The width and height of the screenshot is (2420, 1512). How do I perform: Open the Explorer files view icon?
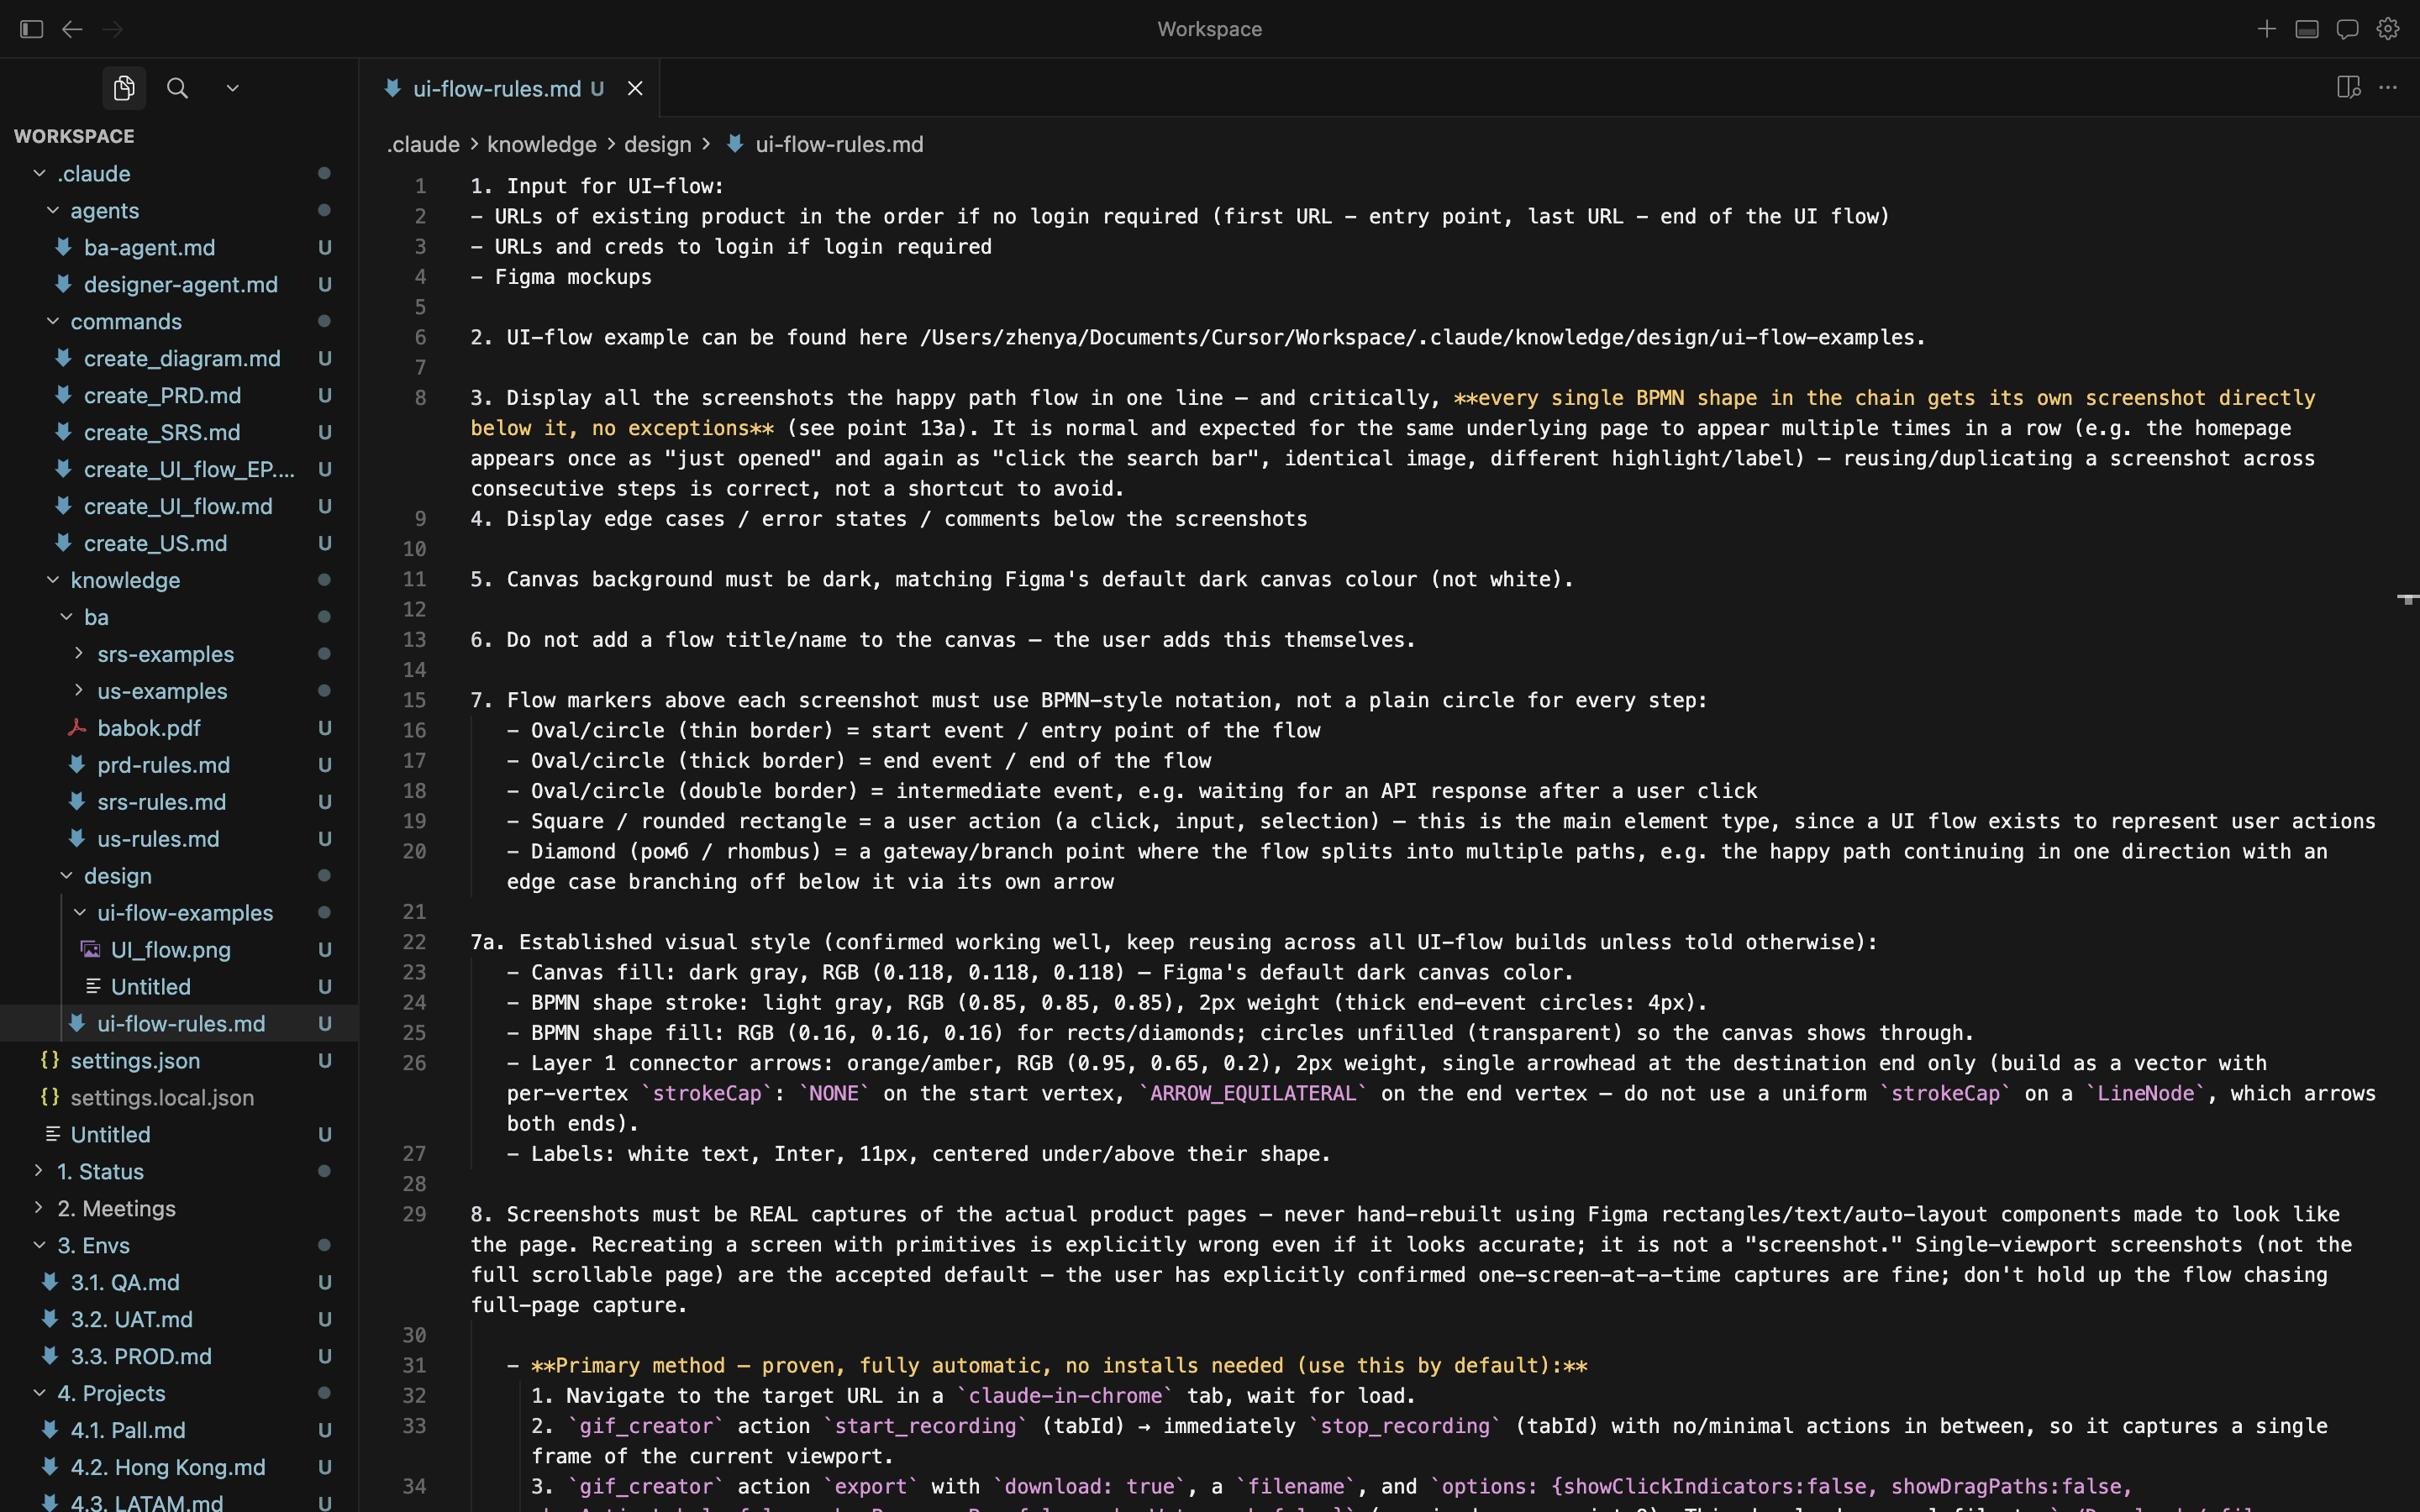124,88
